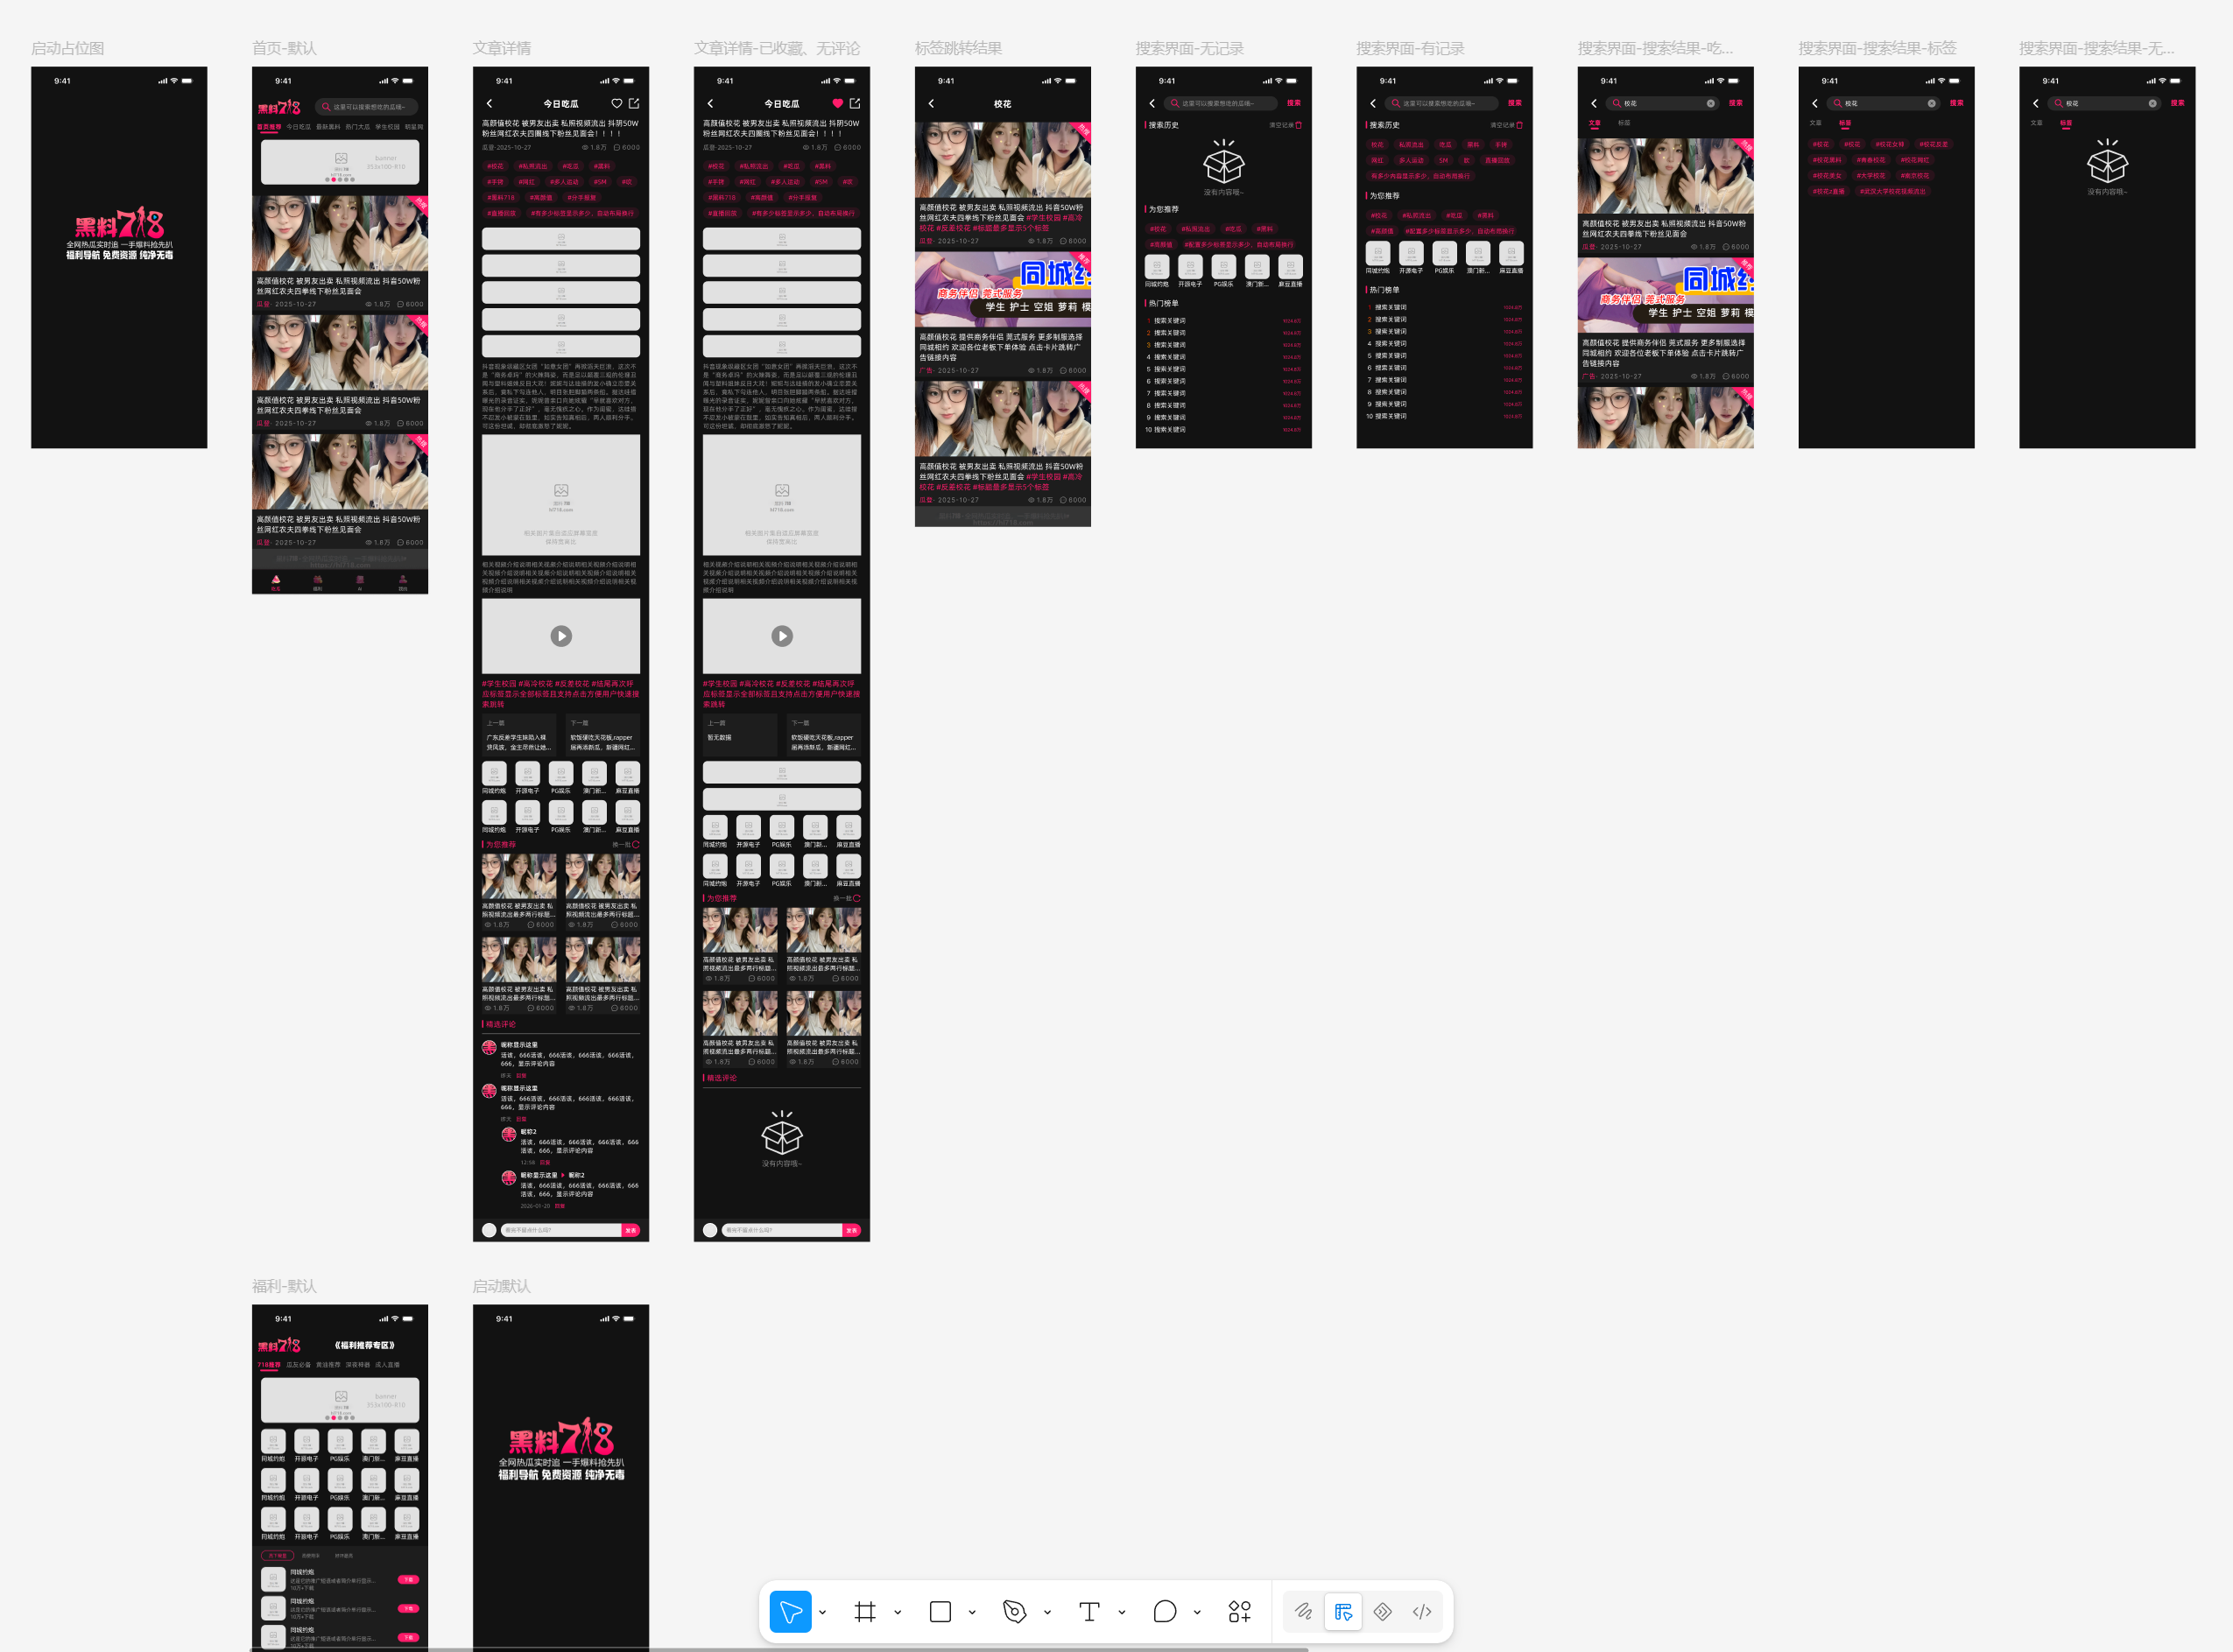Click the empty box icon in 搜索界面-无记录 frame

click(1224, 160)
